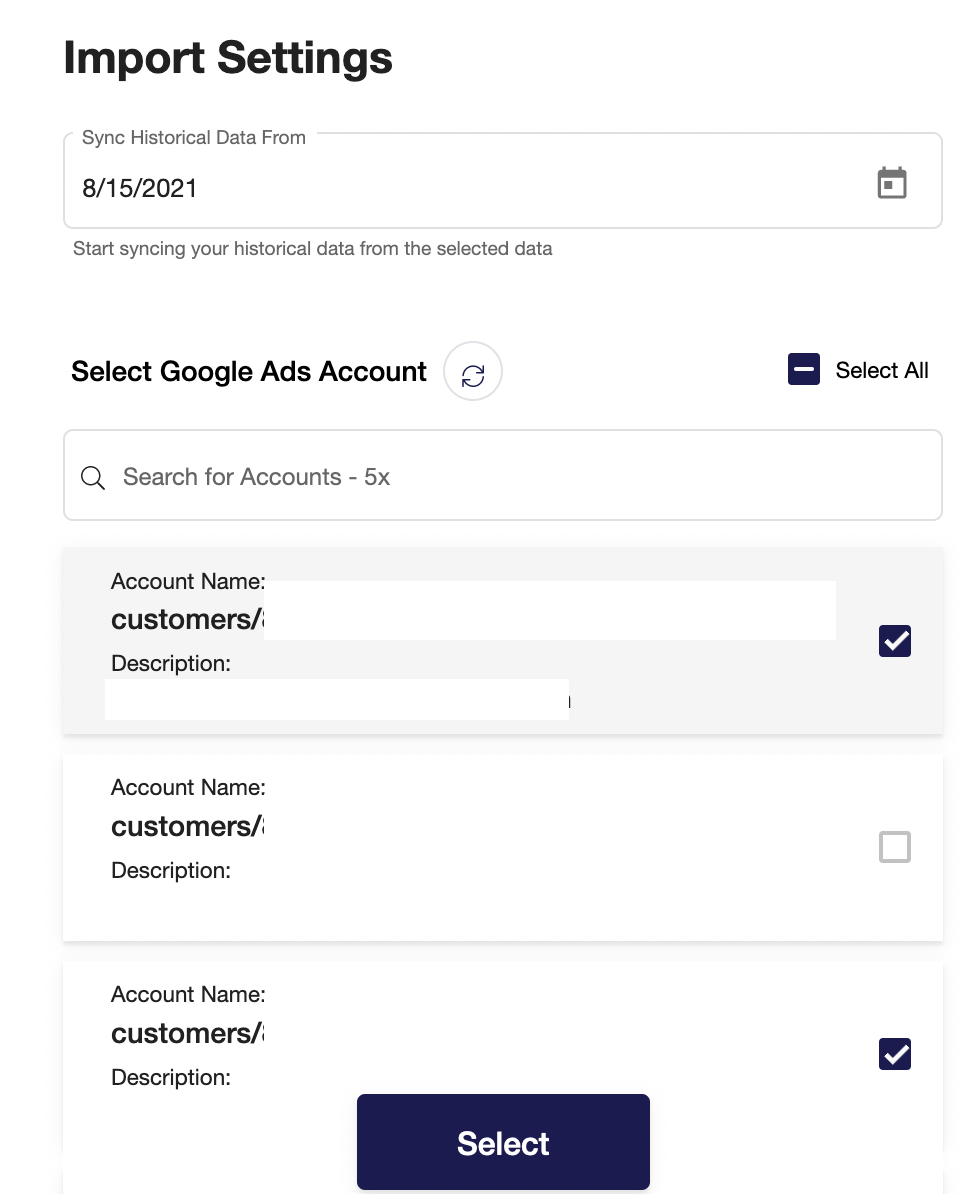Screen dimensions: 978x1194
Task: Click the Select Google Ads Account heading
Action: (x=249, y=372)
